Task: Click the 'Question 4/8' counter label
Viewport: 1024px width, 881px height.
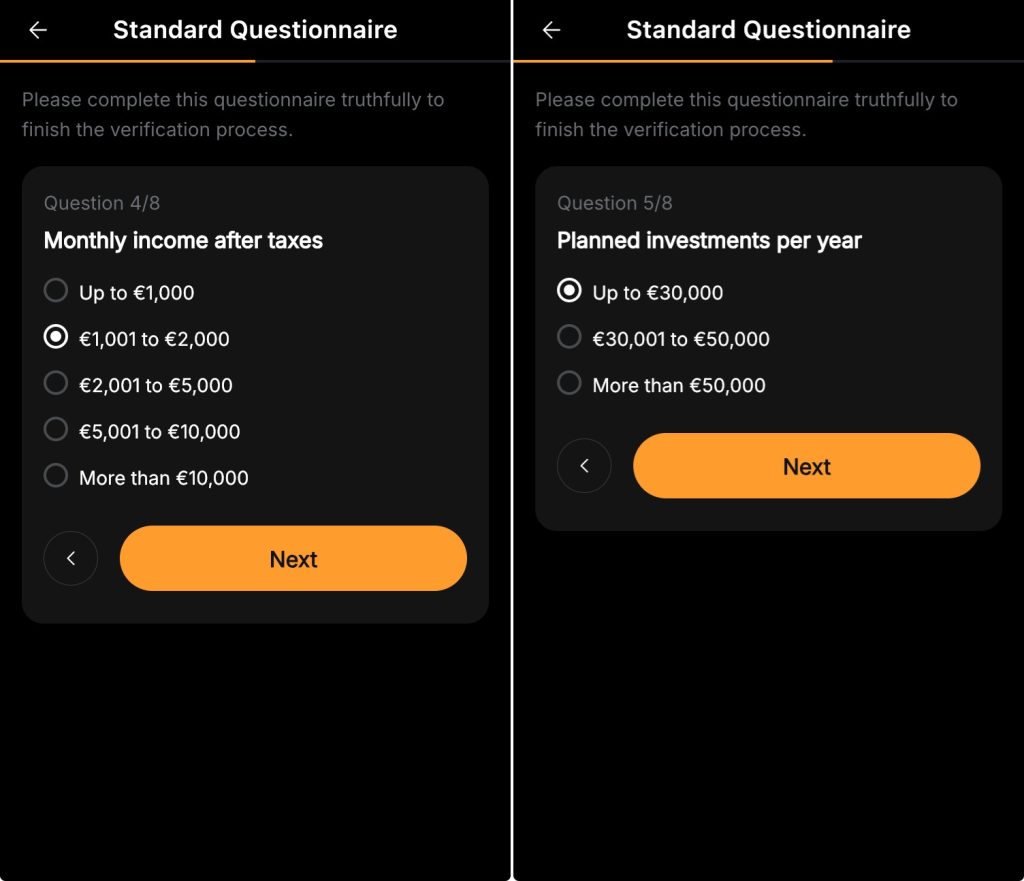Action: pos(102,203)
